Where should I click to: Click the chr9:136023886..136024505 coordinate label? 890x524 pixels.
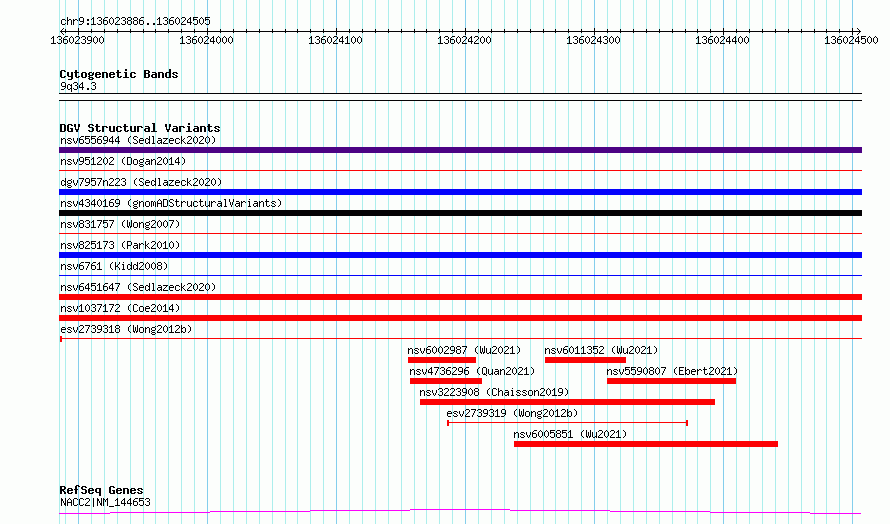click(x=135, y=21)
